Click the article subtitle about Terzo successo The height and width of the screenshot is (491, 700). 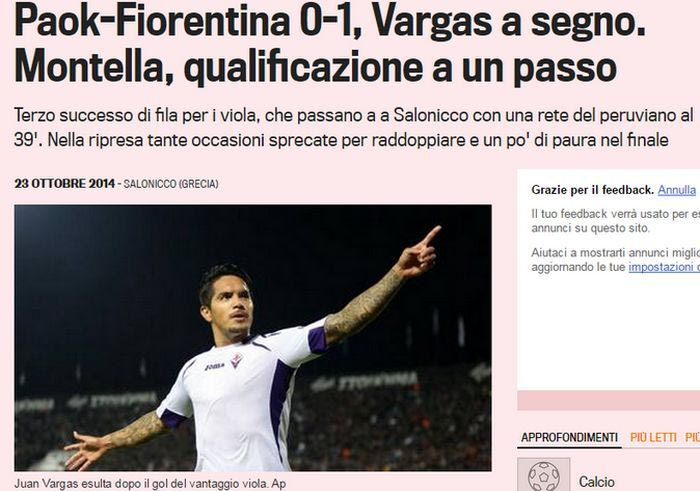[x=354, y=128]
